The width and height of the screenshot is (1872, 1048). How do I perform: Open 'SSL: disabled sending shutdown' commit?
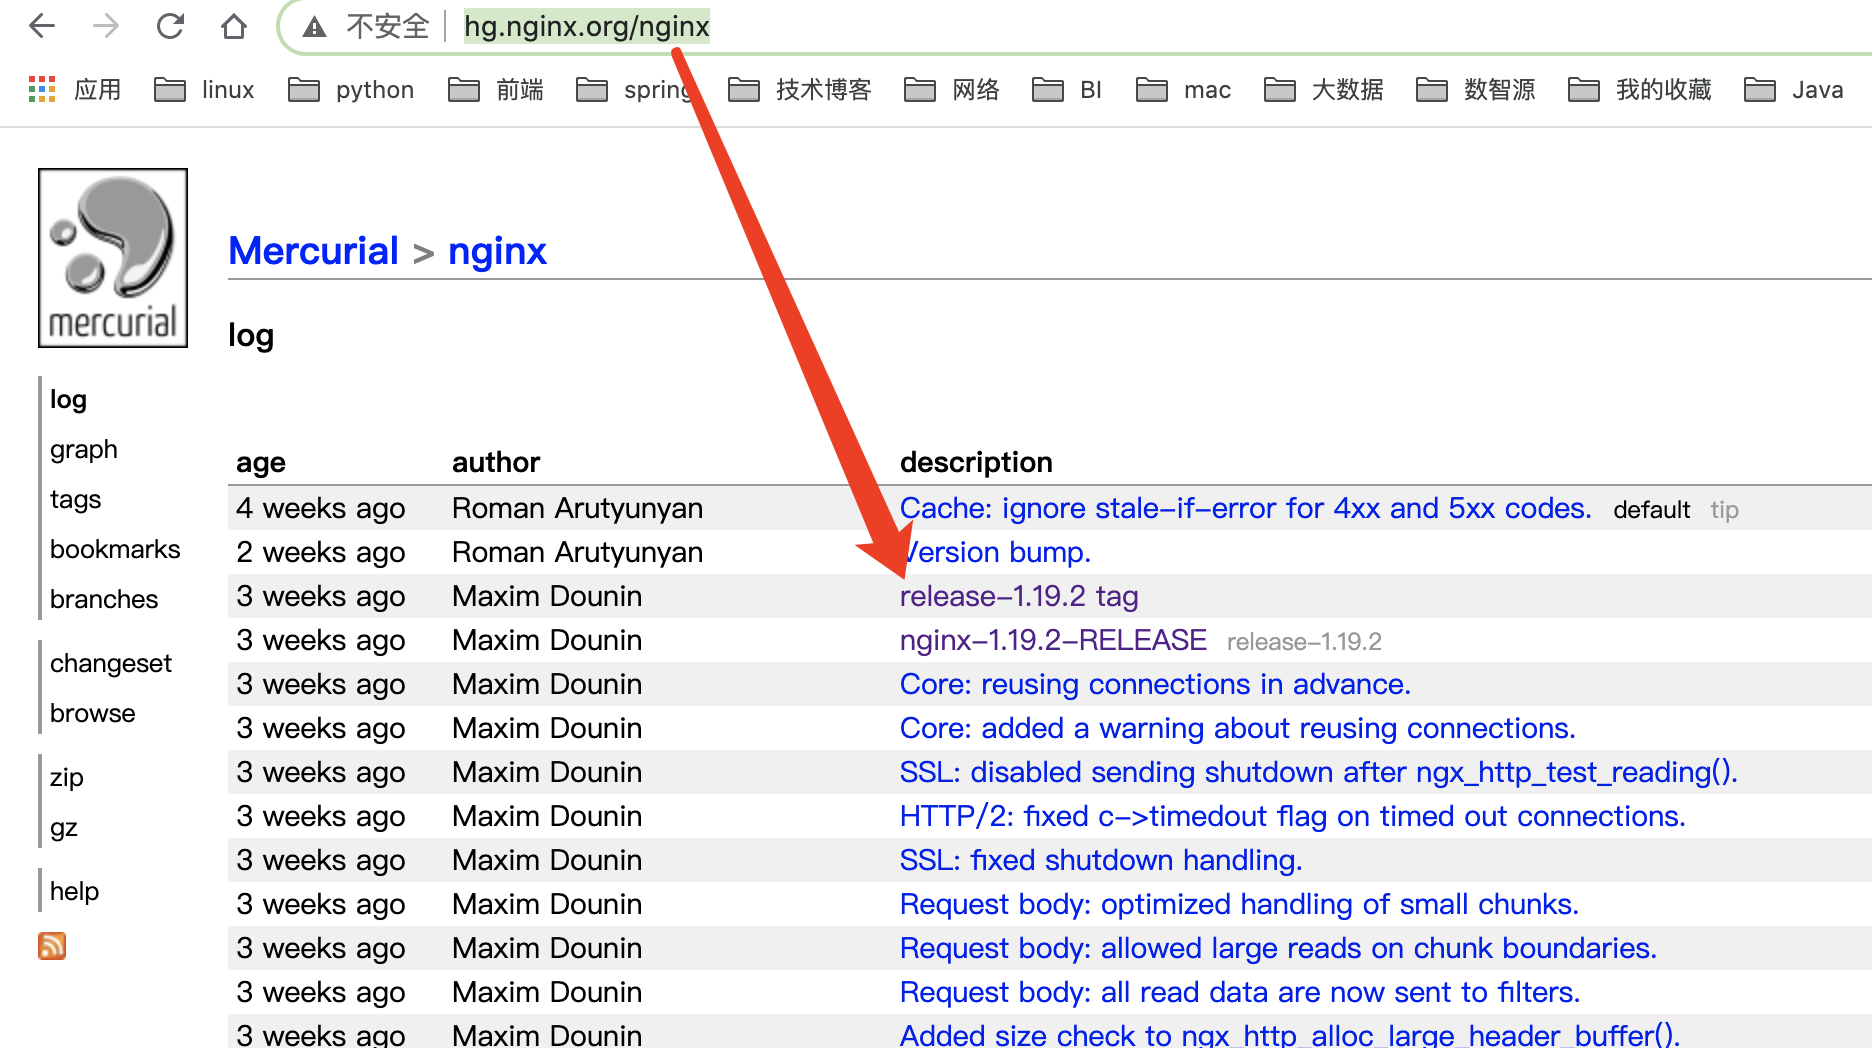1319,772
